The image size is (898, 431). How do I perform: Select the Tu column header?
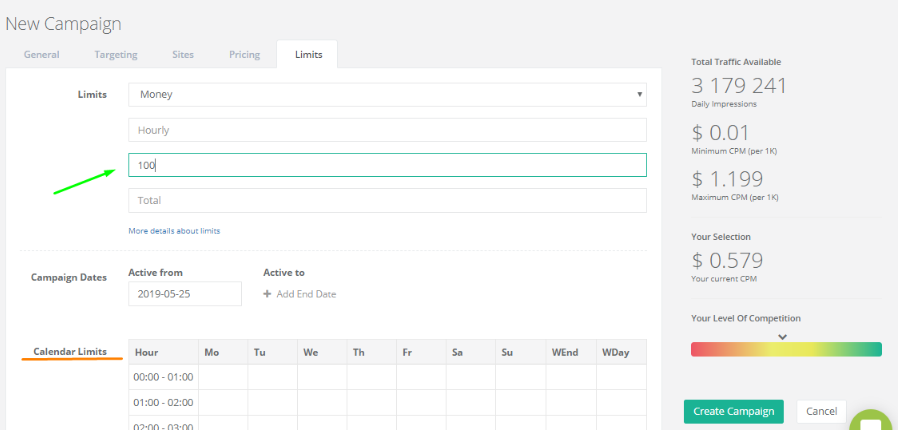(x=273, y=352)
